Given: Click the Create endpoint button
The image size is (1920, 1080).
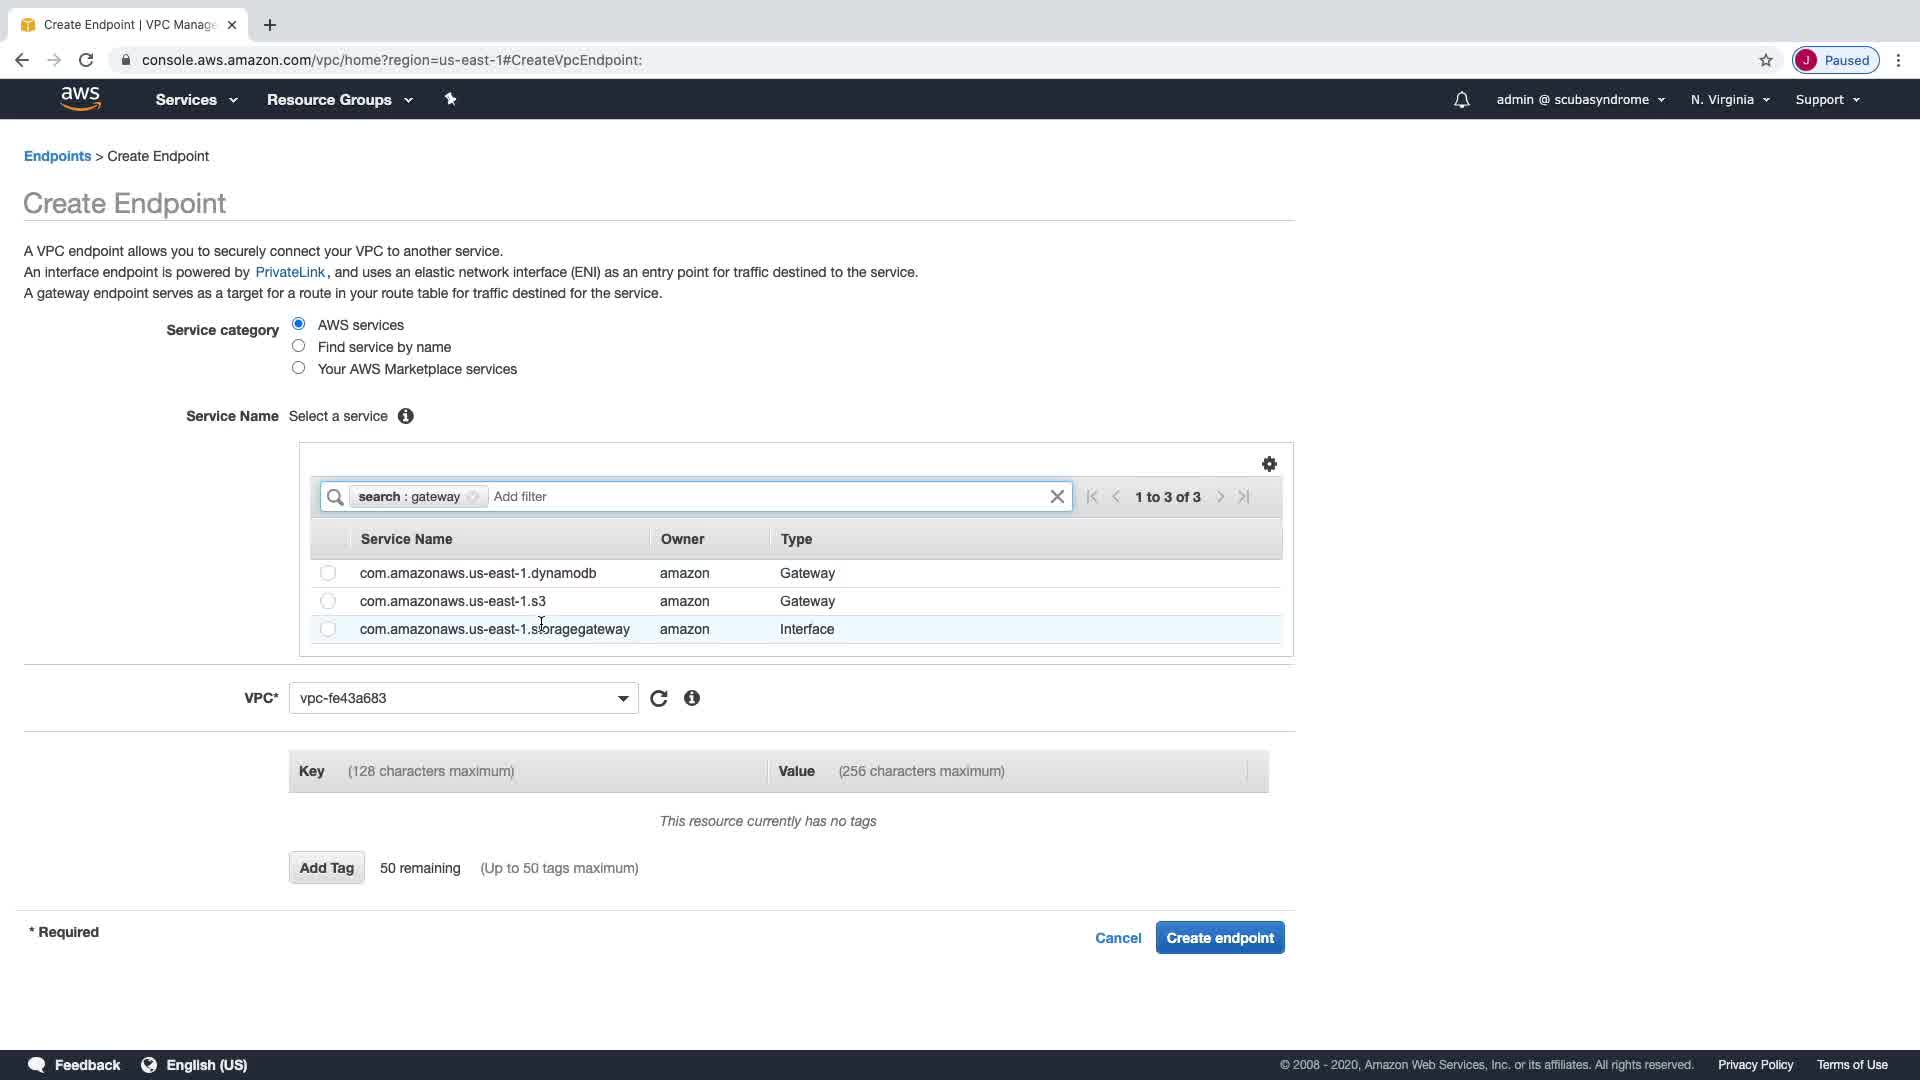Looking at the screenshot, I should point(1219,938).
